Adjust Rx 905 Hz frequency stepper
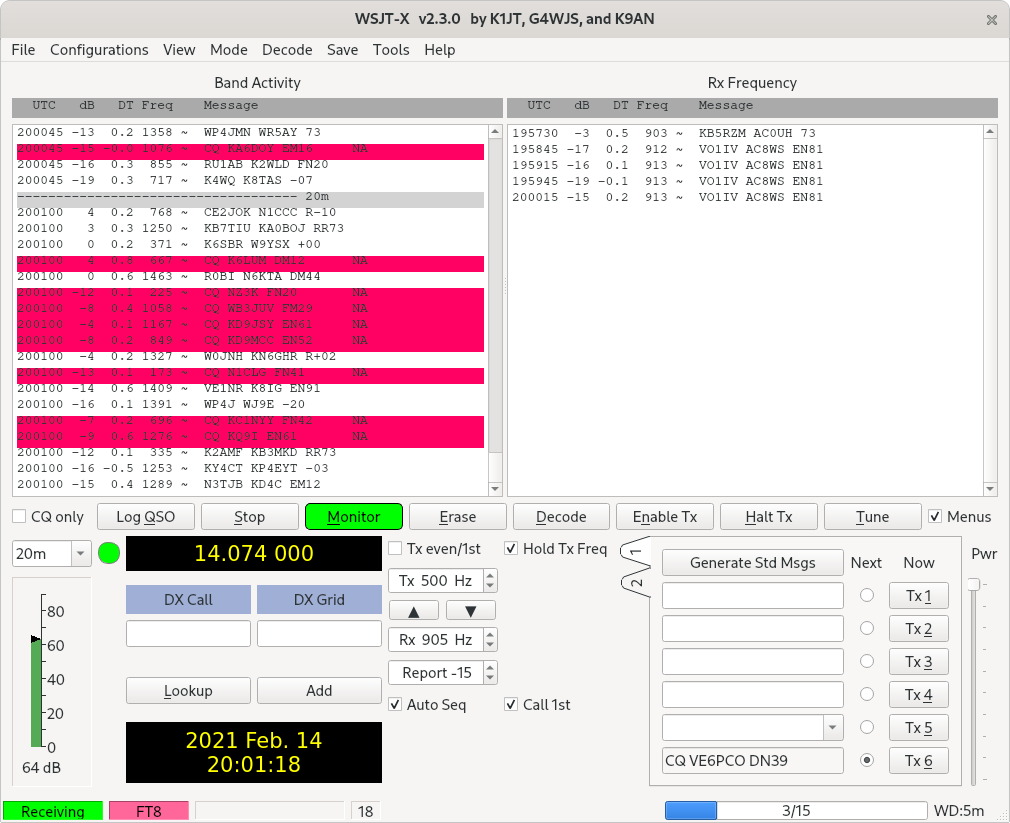The width and height of the screenshot is (1010, 823). pos(490,639)
